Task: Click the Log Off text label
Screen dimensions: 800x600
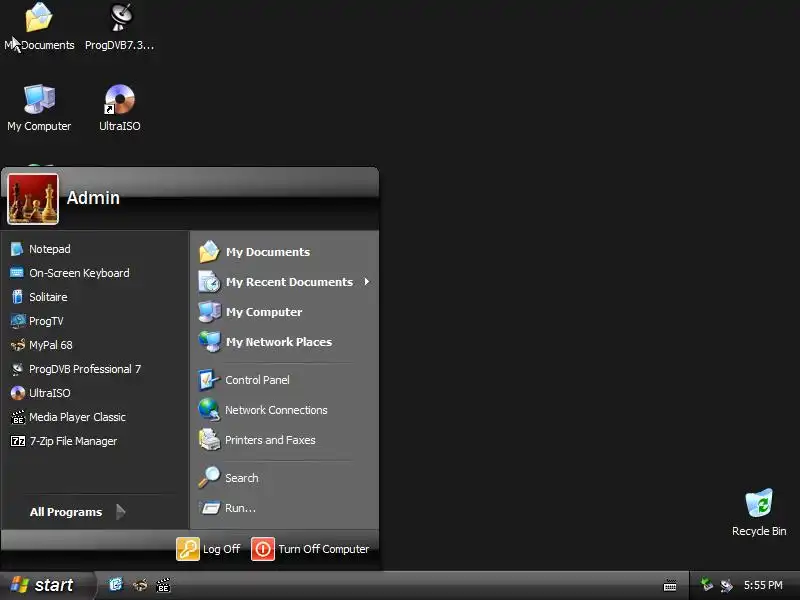Action: click(x=221, y=549)
